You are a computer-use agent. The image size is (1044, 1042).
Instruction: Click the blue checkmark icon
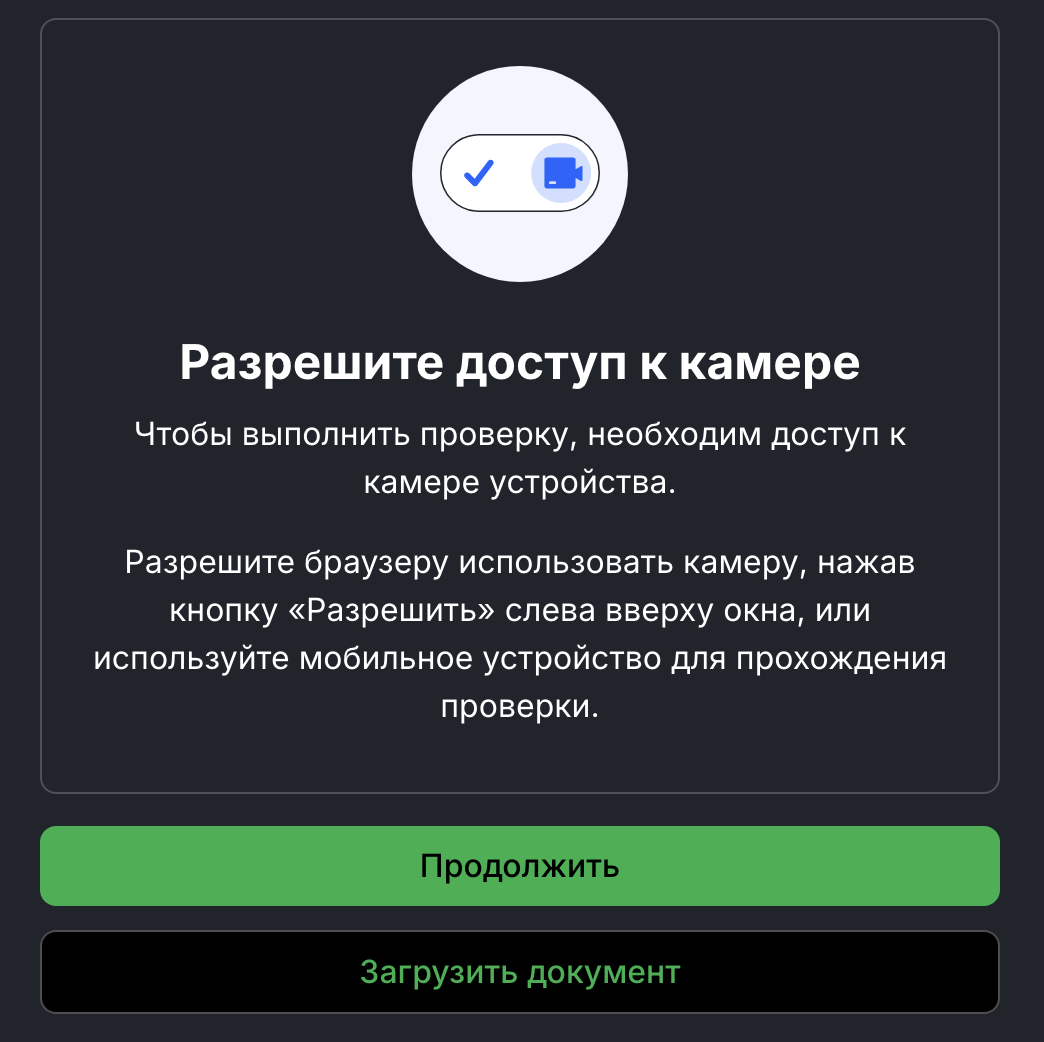(x=478, y=173)
